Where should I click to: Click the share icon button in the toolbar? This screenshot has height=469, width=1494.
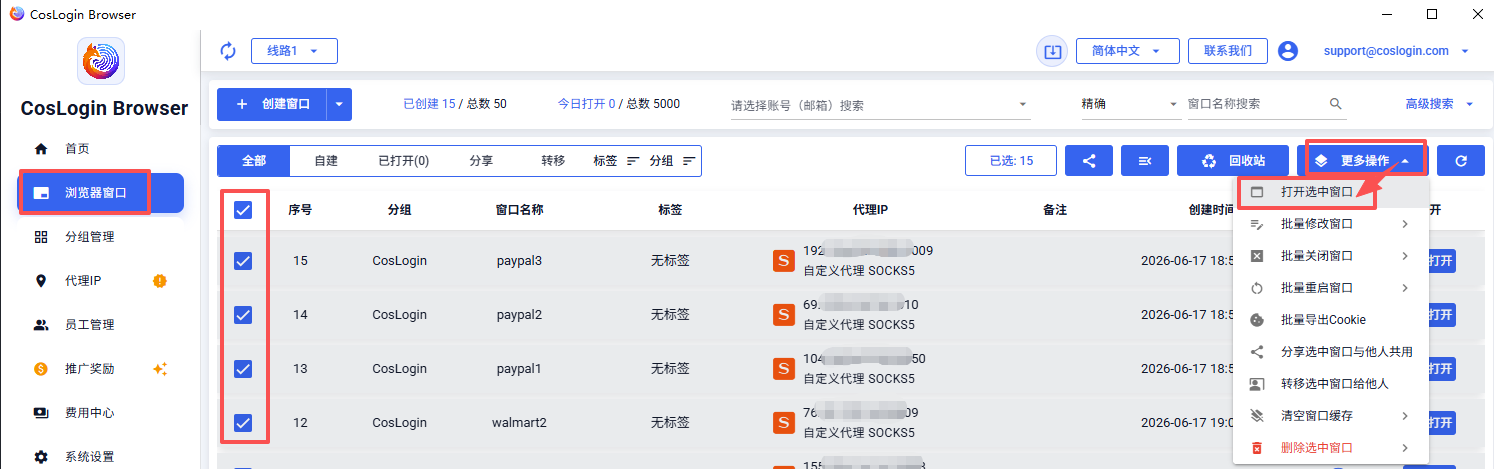click(1089, 160)
